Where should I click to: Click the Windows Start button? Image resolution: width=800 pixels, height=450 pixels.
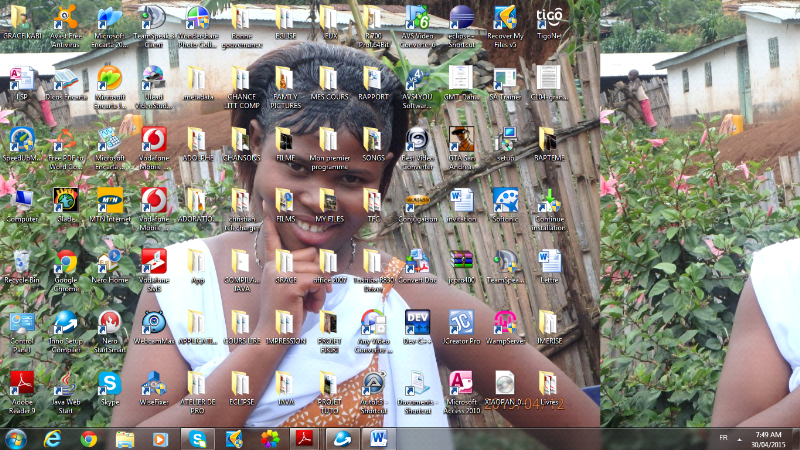click(x=16, y=438)
